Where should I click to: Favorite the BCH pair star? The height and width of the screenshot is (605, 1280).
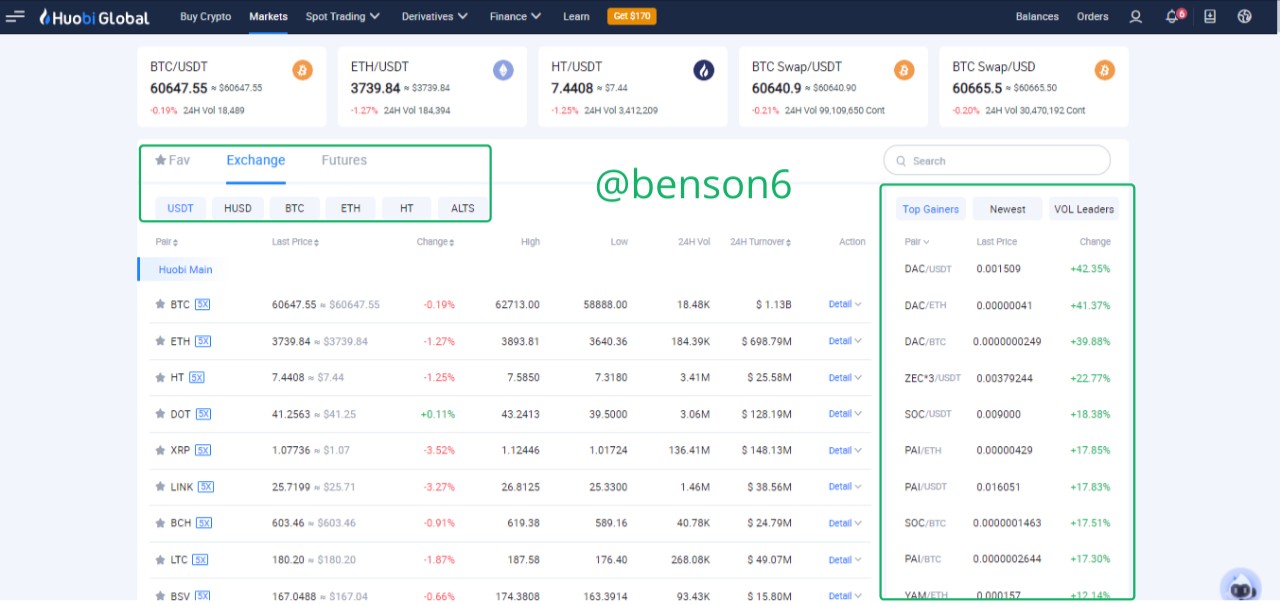(160, 523)
